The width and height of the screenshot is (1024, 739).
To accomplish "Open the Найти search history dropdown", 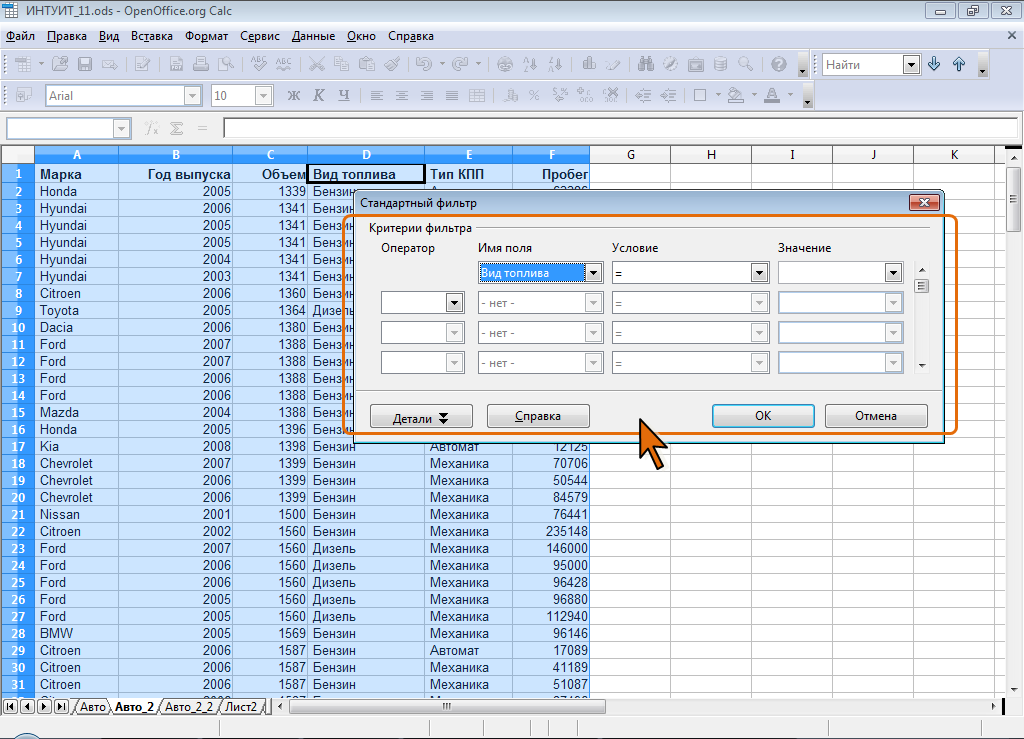I will click(911, 65).
